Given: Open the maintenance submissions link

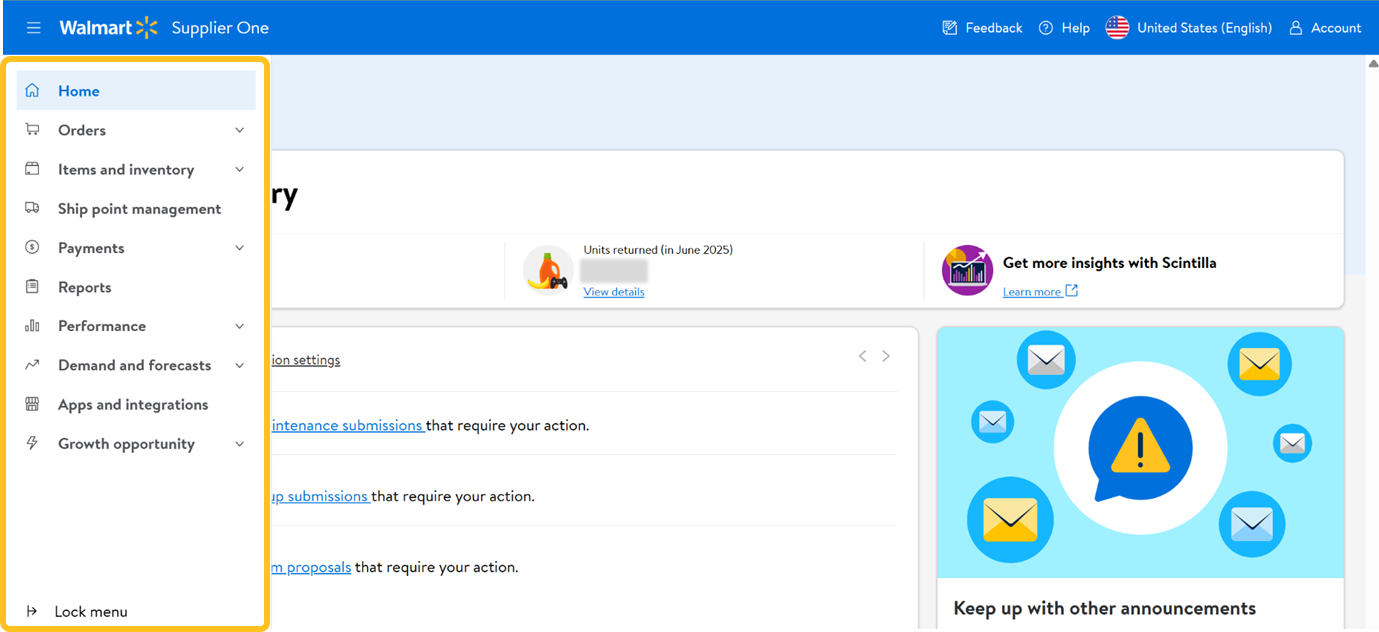Looking at the screenshot, I should click(x=347, y=425).
